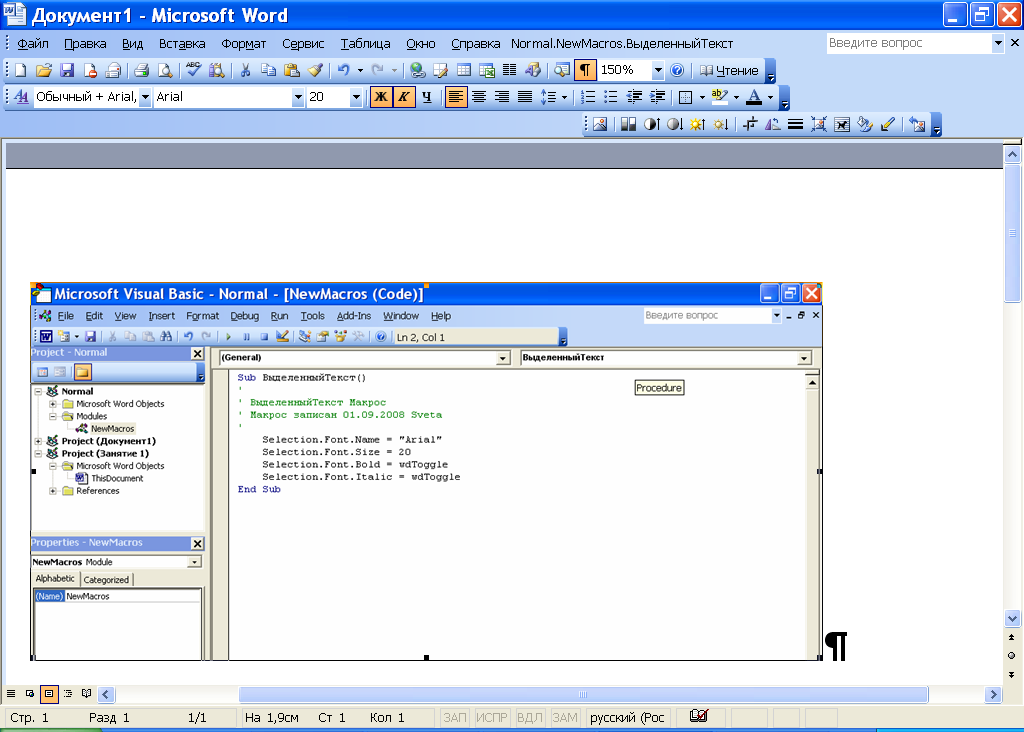The width and height of the screenshot is (1024, 732).
Task: Toggle Underline (Ч) formatting
Action: pos(426,97)
